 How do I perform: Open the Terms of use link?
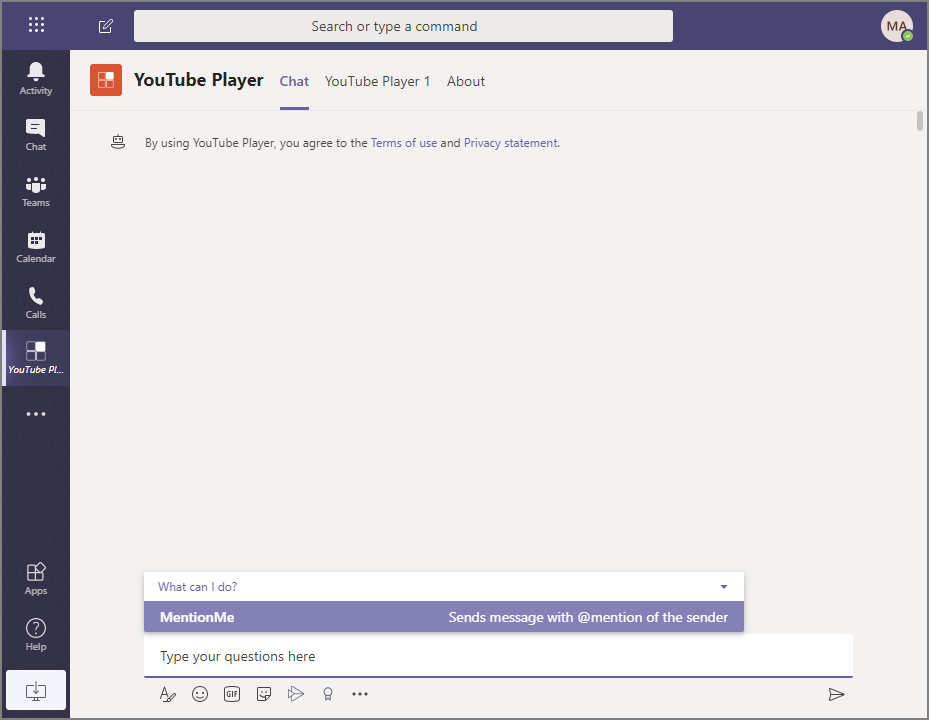(x=404, y=143)
